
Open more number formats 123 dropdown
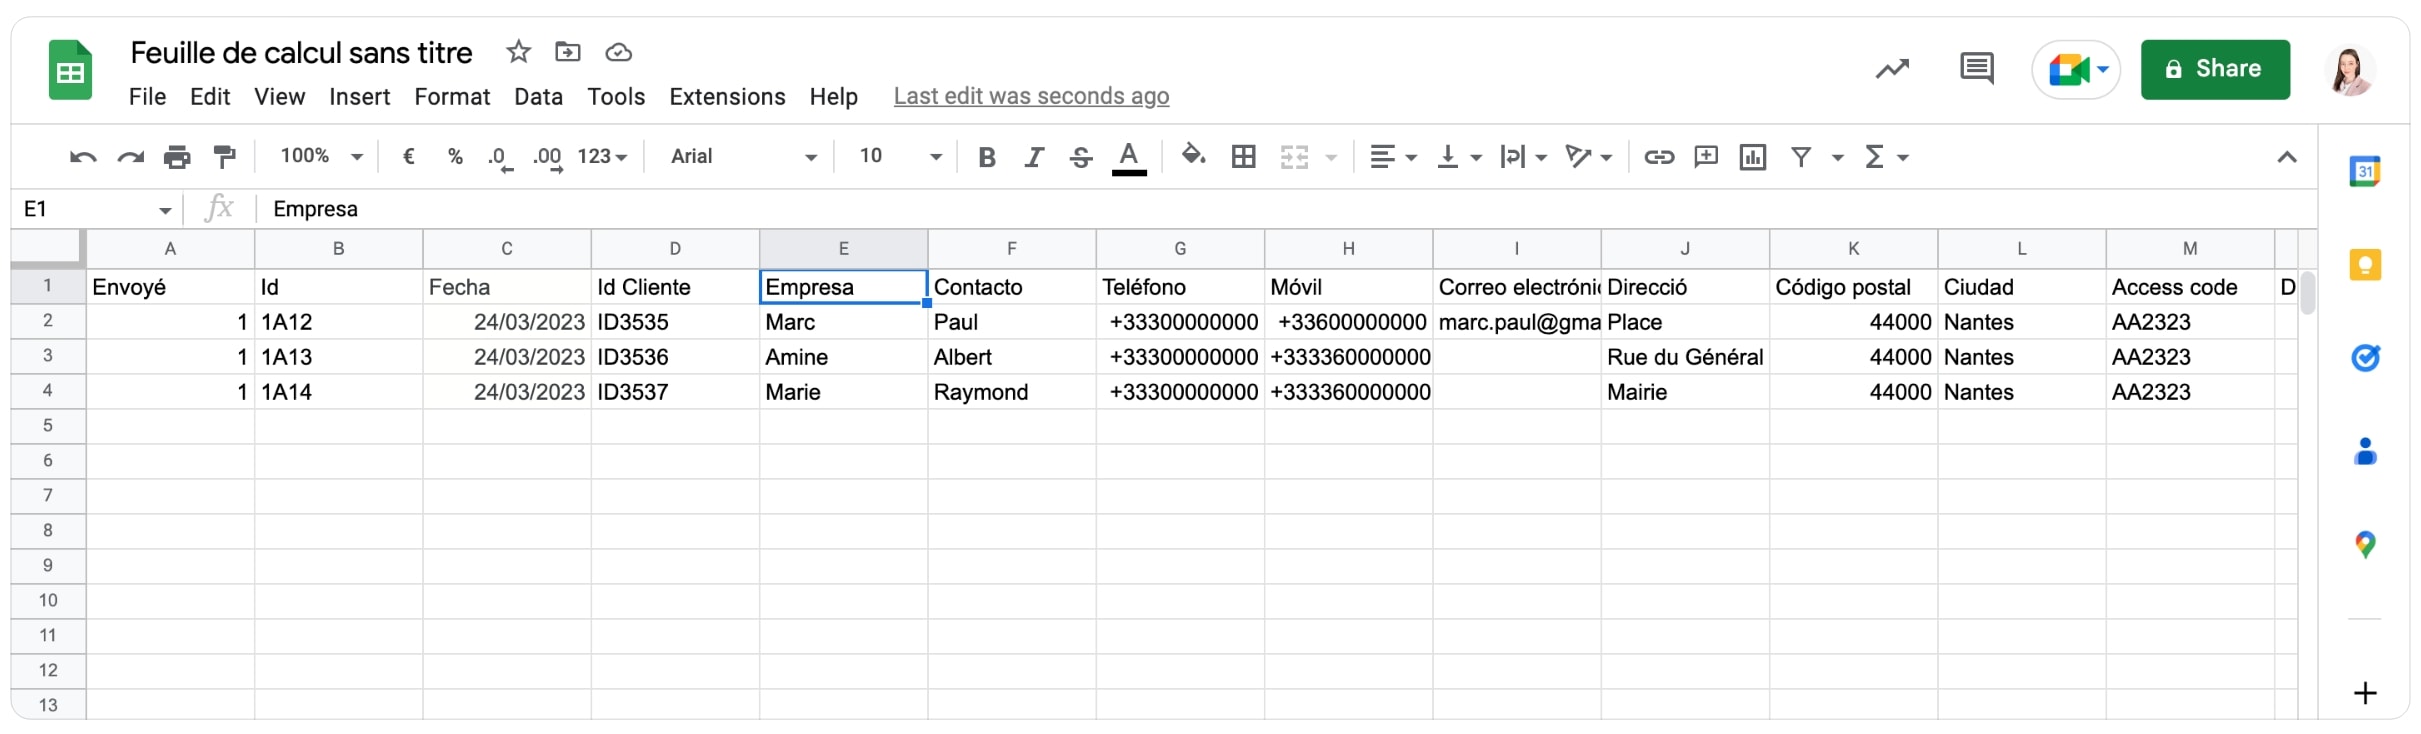[x=602, y=156]
